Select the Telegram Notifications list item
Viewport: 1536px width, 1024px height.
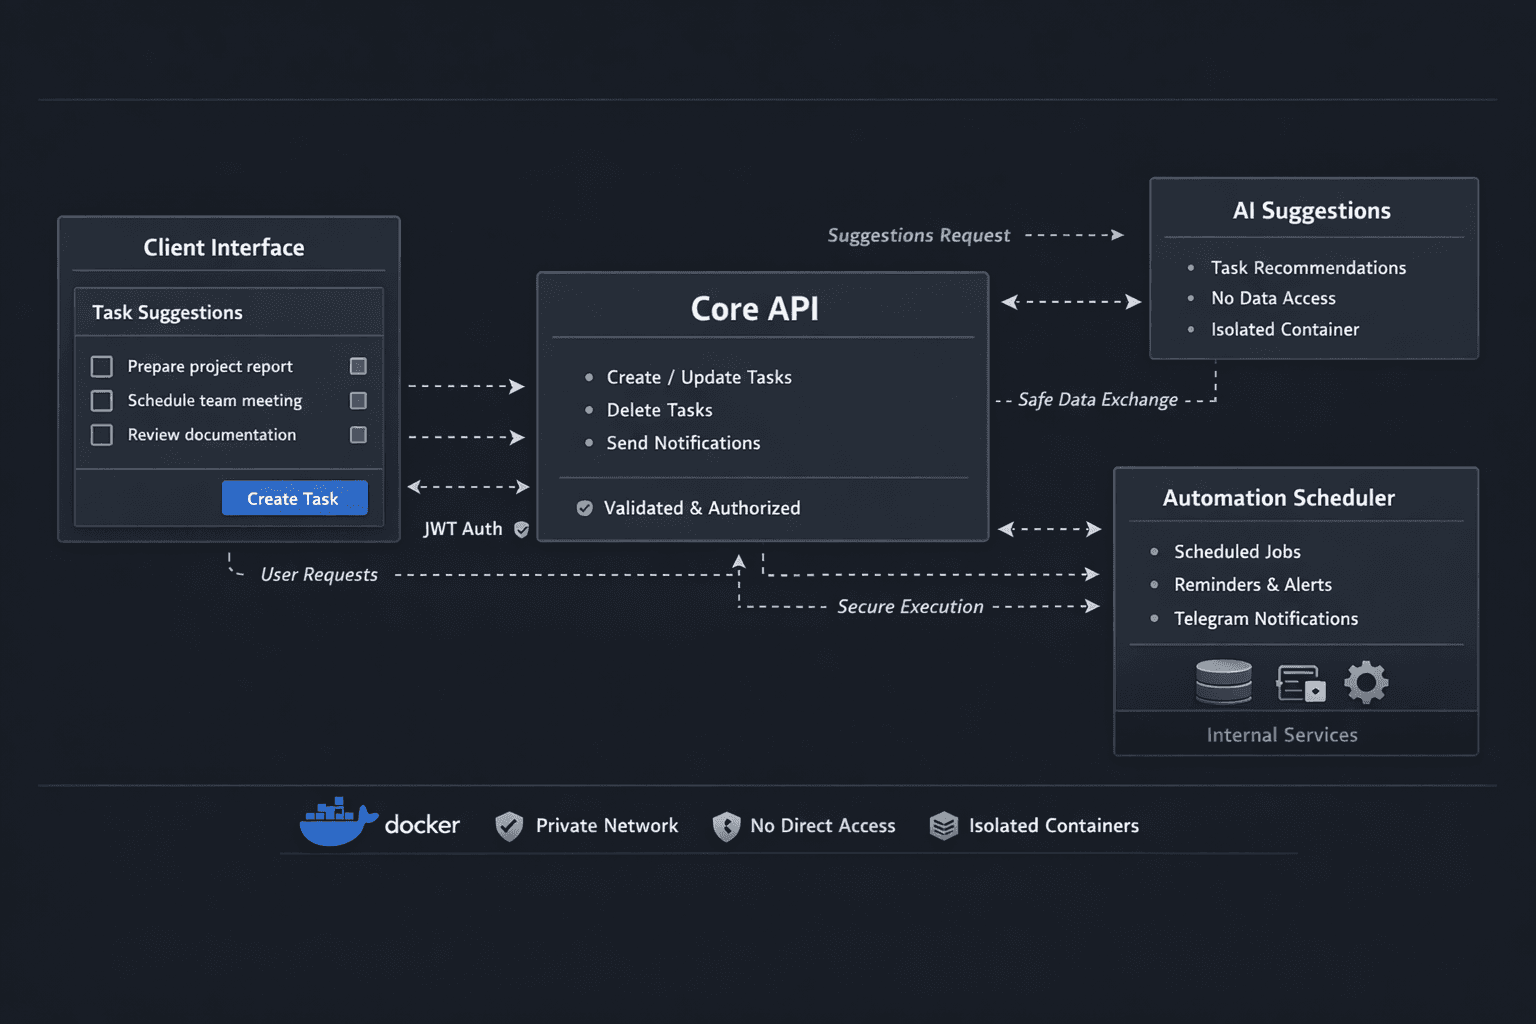(x=1266, y=618)
